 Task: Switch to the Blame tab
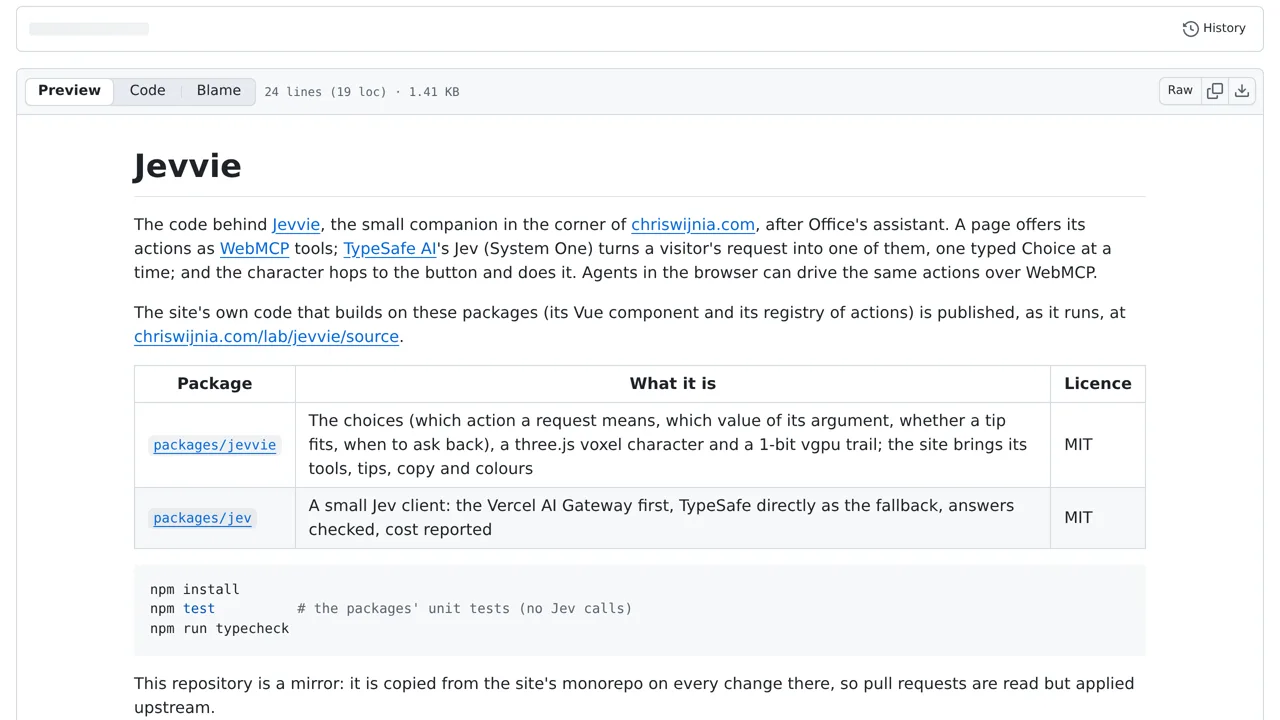[x=218, y=91]
